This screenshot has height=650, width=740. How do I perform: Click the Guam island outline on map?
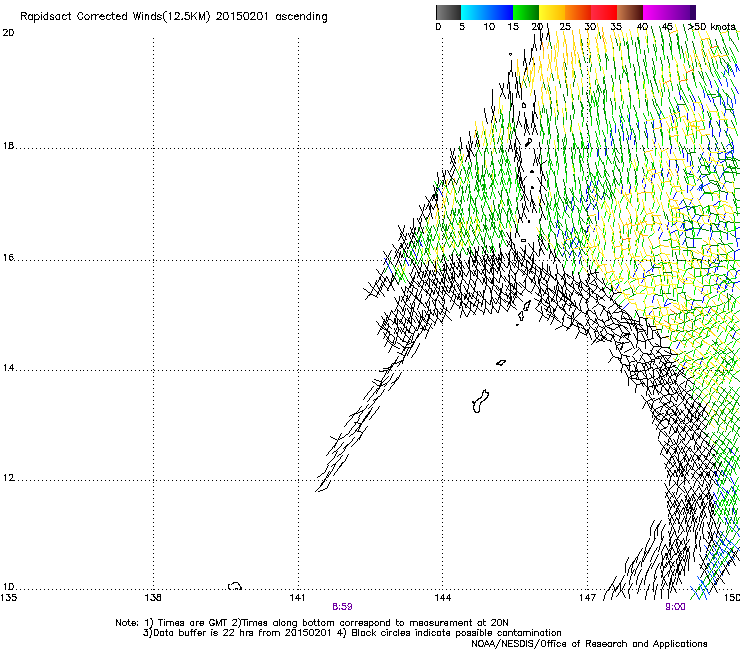tap(480, 401)
